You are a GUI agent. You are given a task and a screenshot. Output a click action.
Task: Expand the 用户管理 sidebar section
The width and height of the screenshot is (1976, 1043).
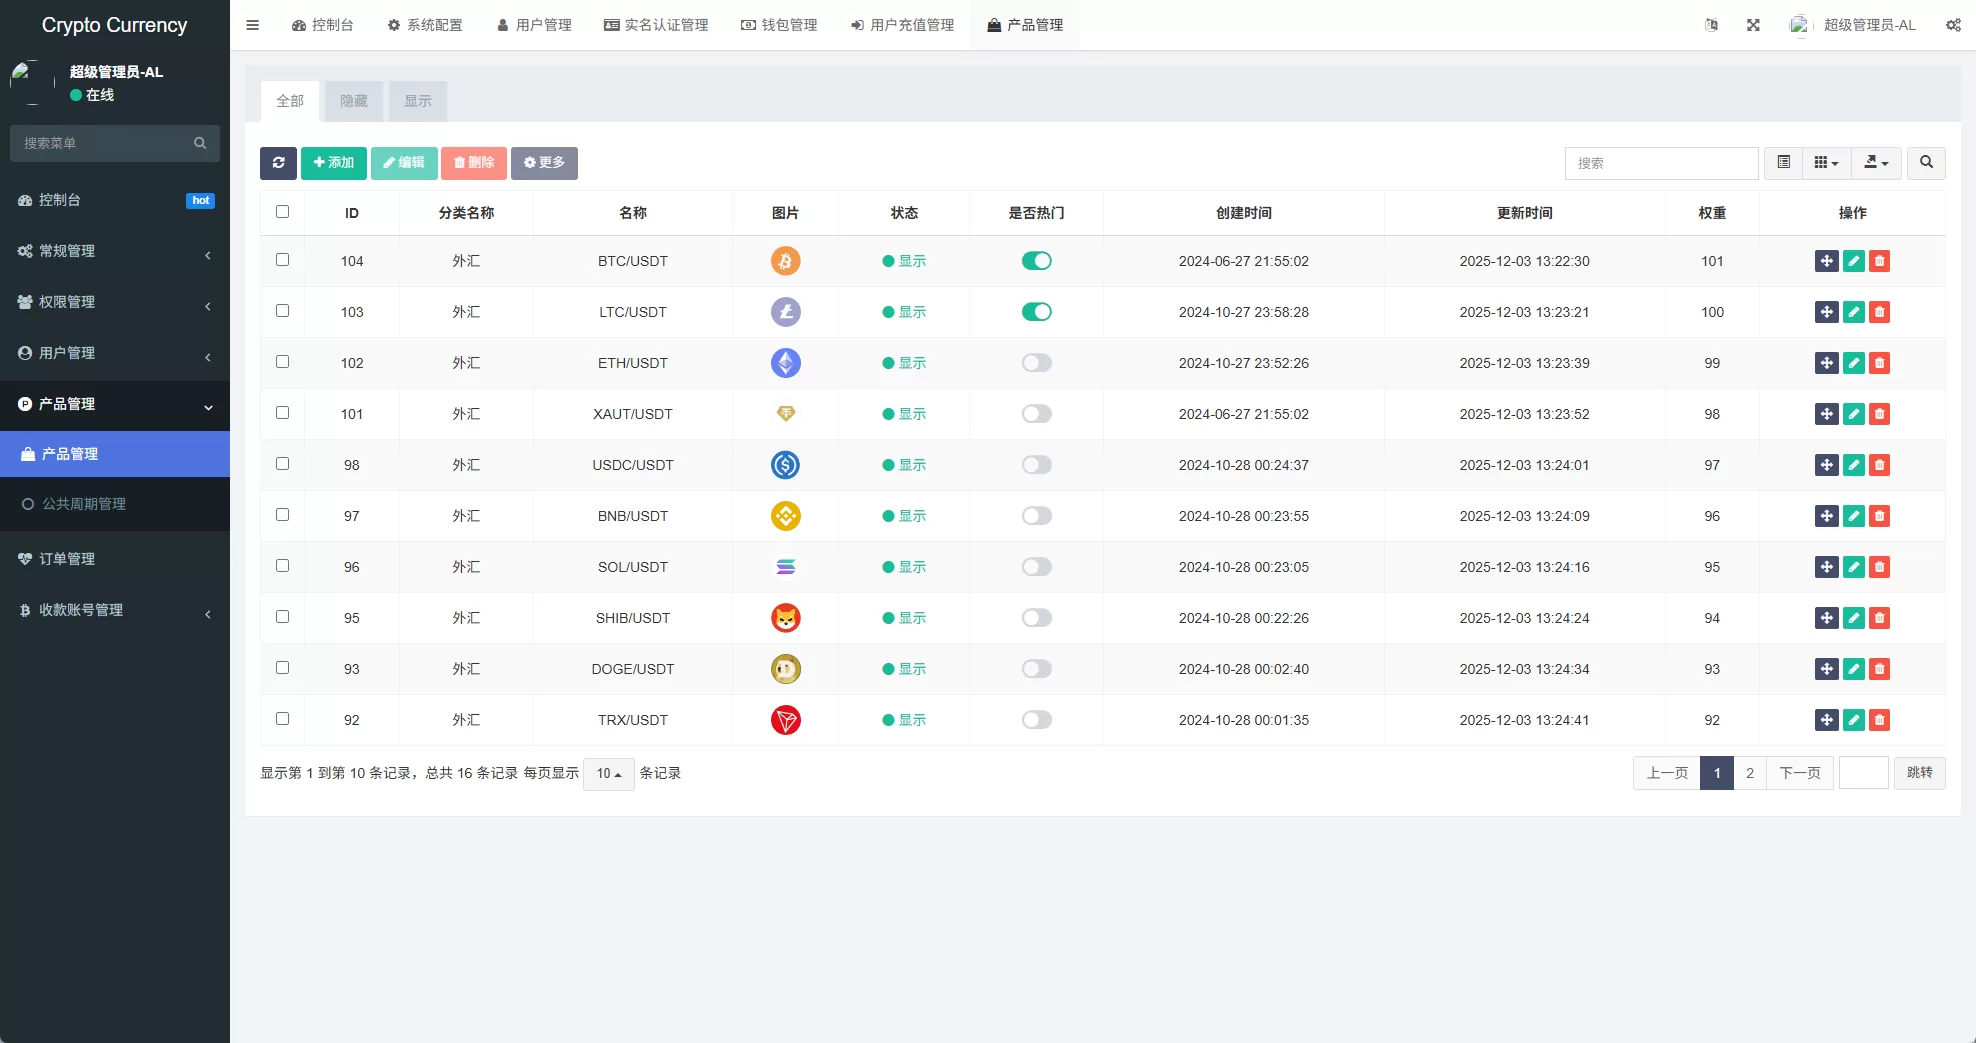(115, 352)
